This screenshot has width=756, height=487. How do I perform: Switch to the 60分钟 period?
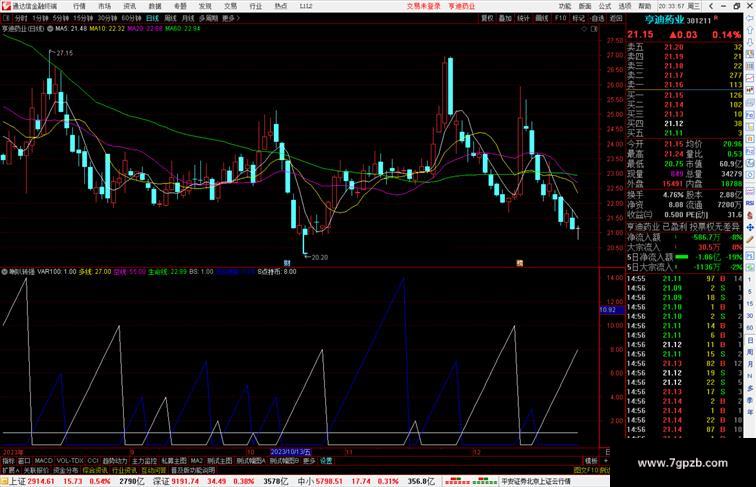[x=131, y=18]
